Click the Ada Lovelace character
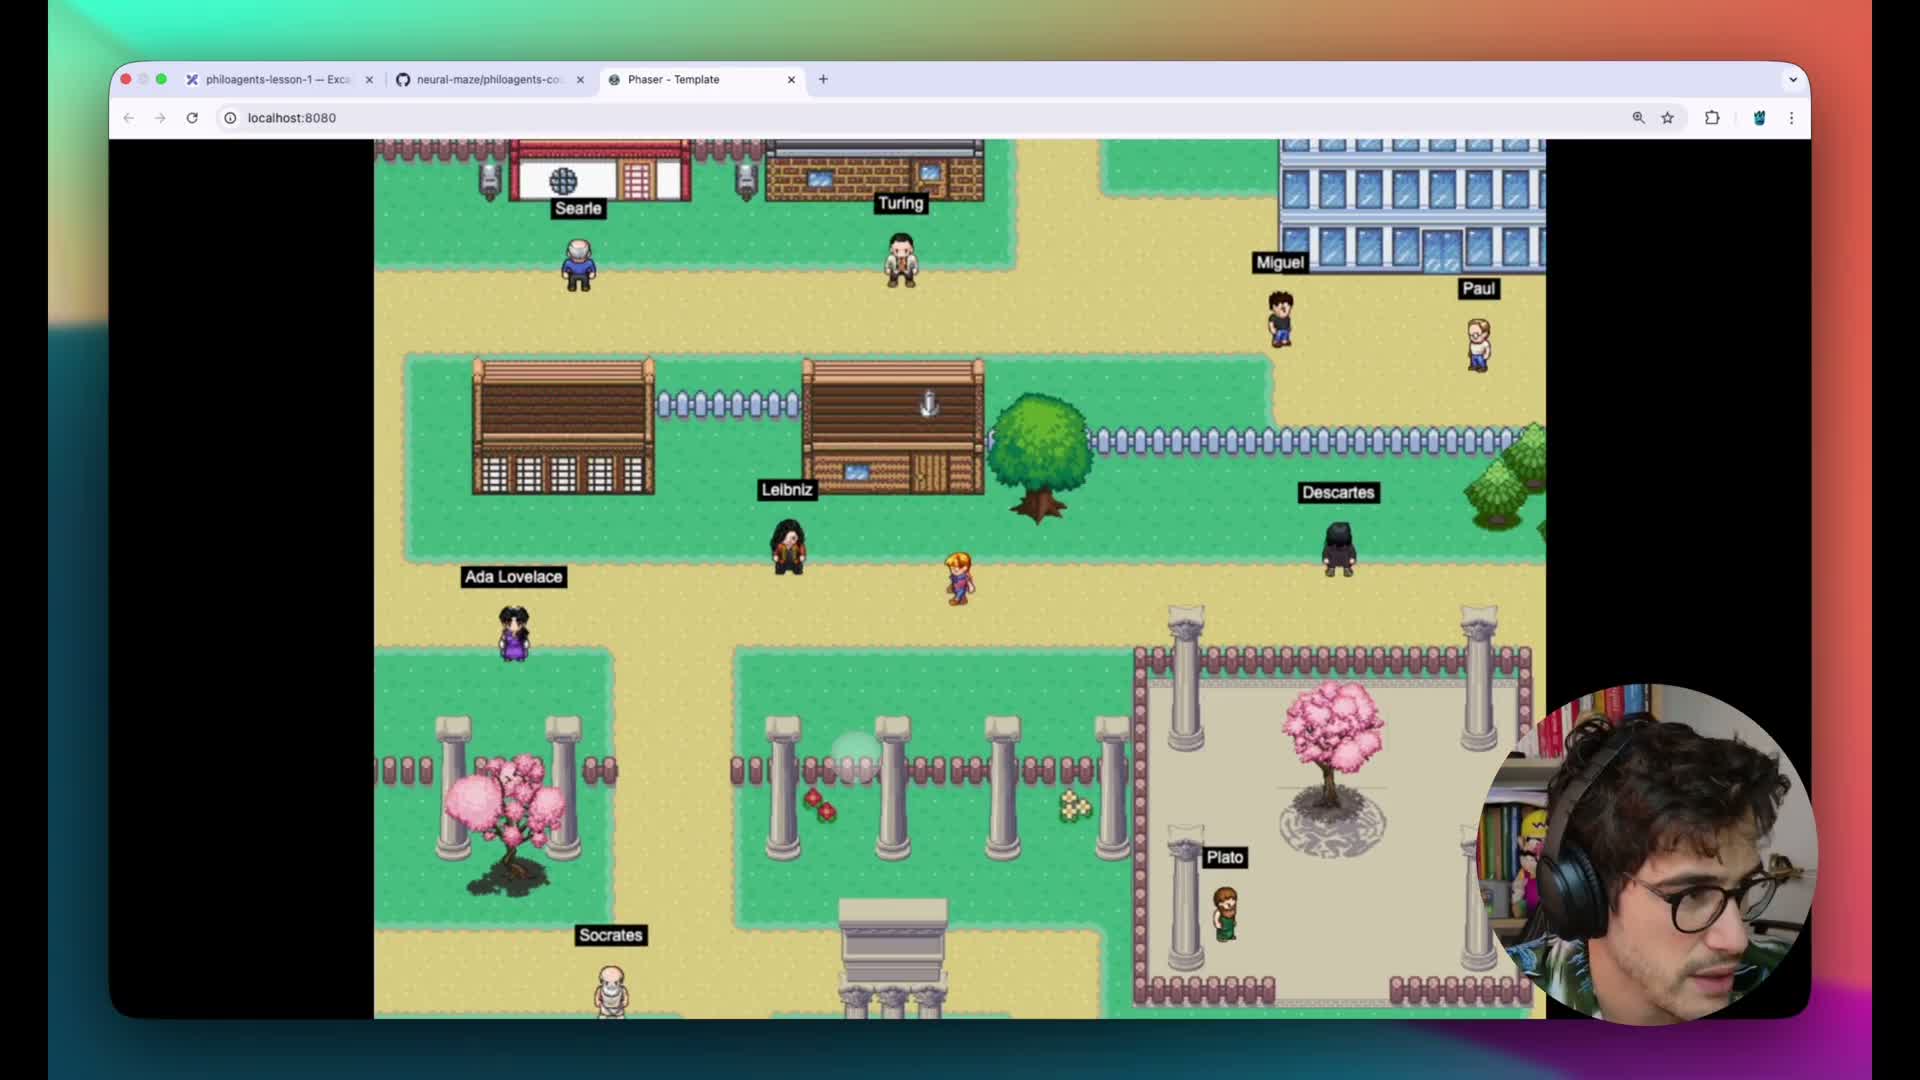This screenshot has height=1080, width=1920. (x=514, y=633)
